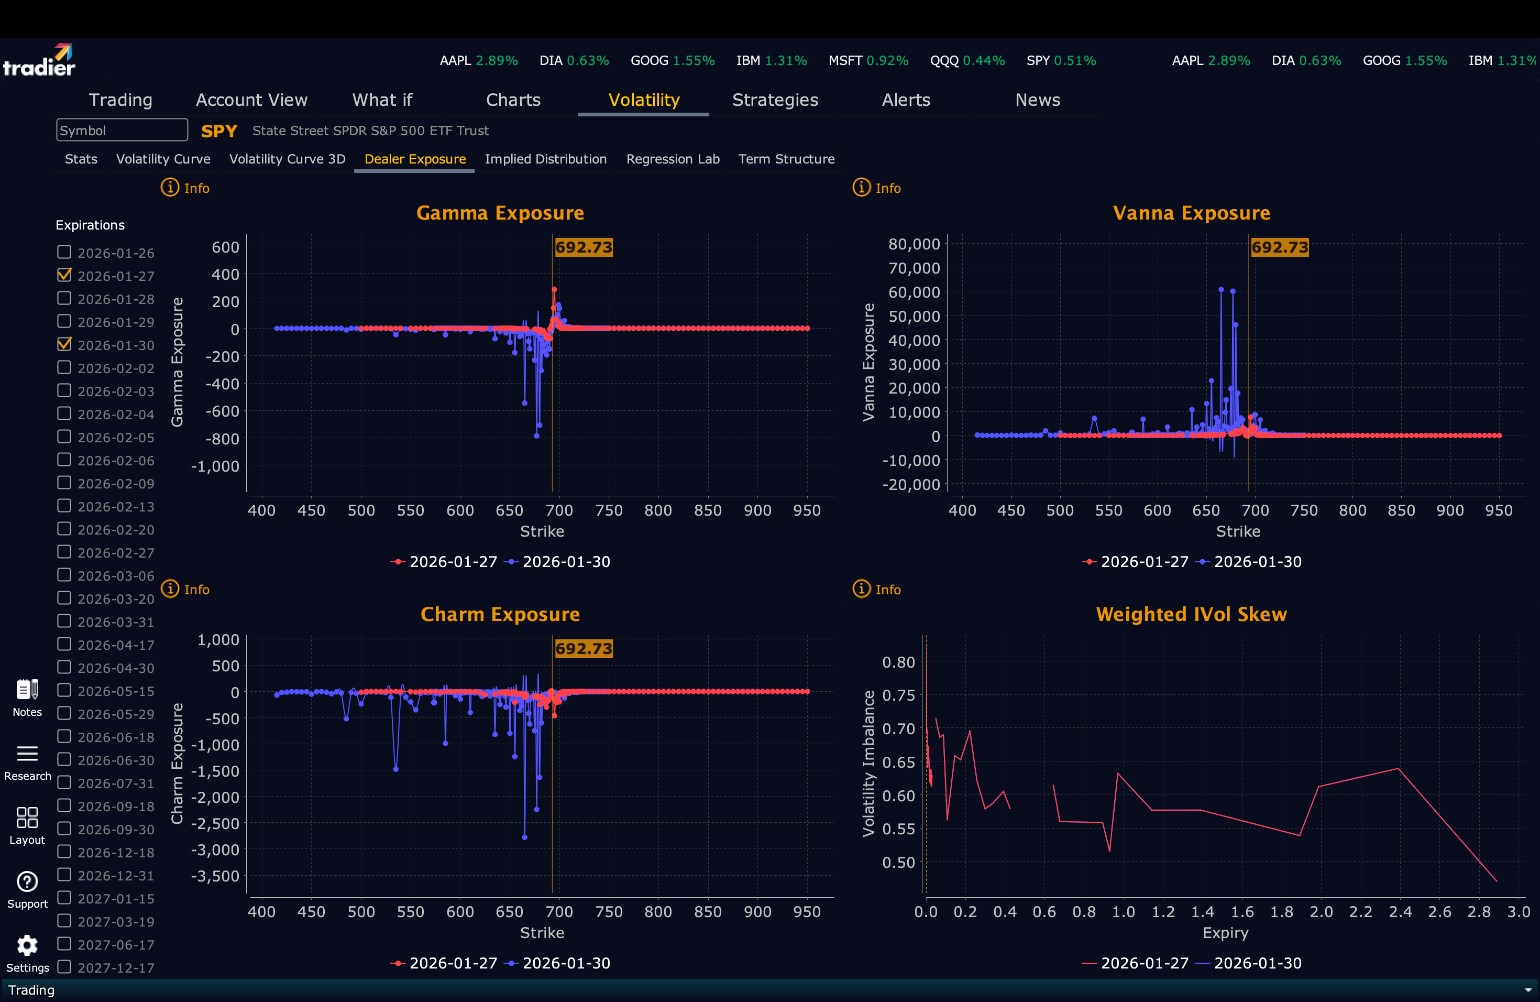Open the Layout grid icon
This screenshot has height=1002, width=1540.
click(x=27, y=818)
